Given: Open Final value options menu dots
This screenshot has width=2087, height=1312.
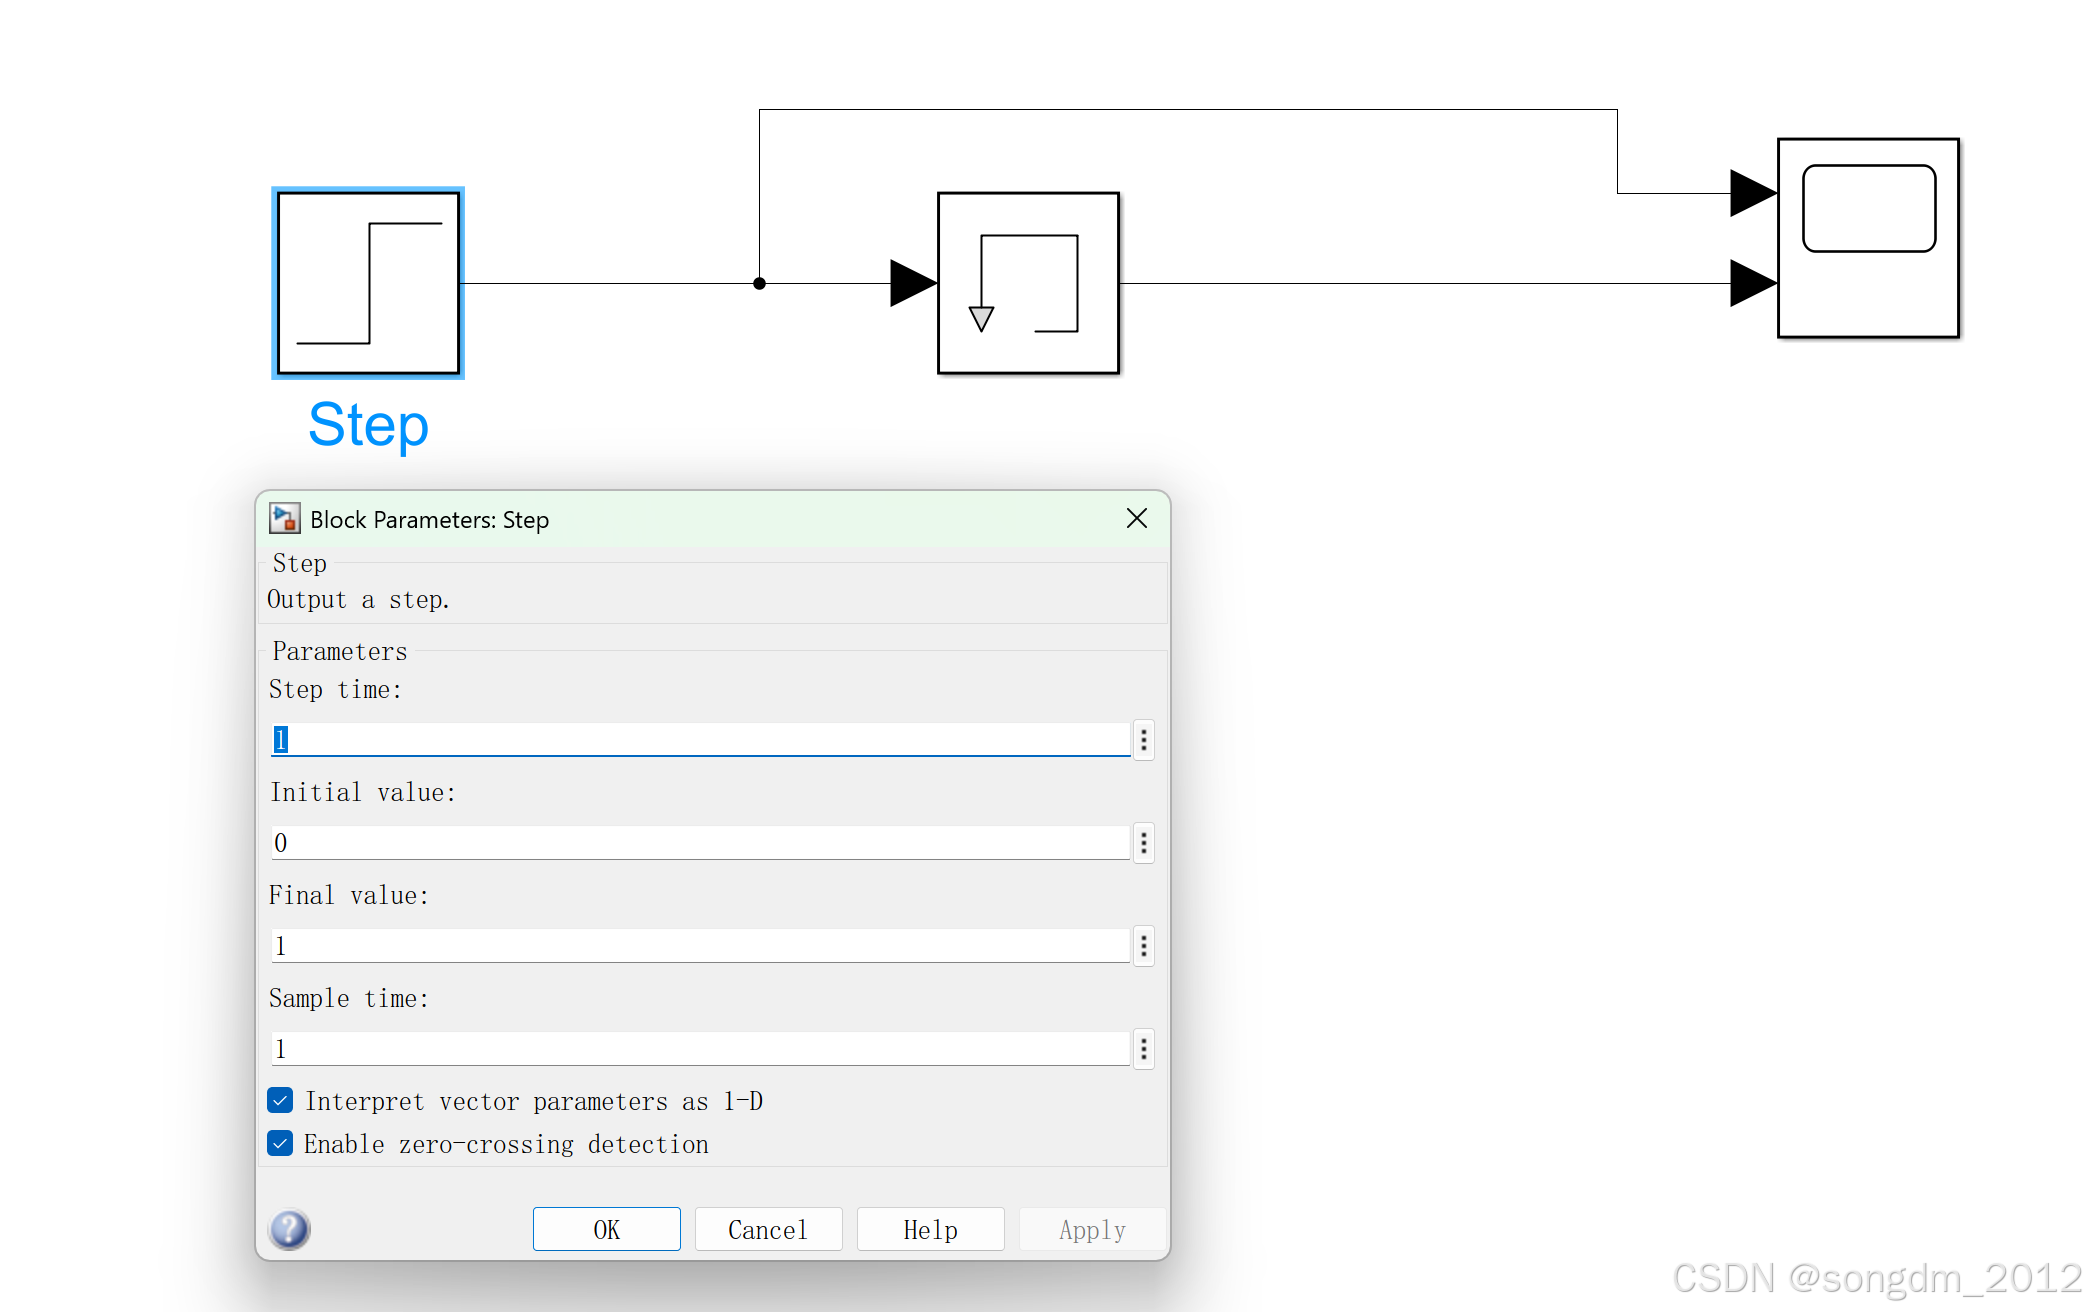Looking at the screenshot, I should [1144, 946].
